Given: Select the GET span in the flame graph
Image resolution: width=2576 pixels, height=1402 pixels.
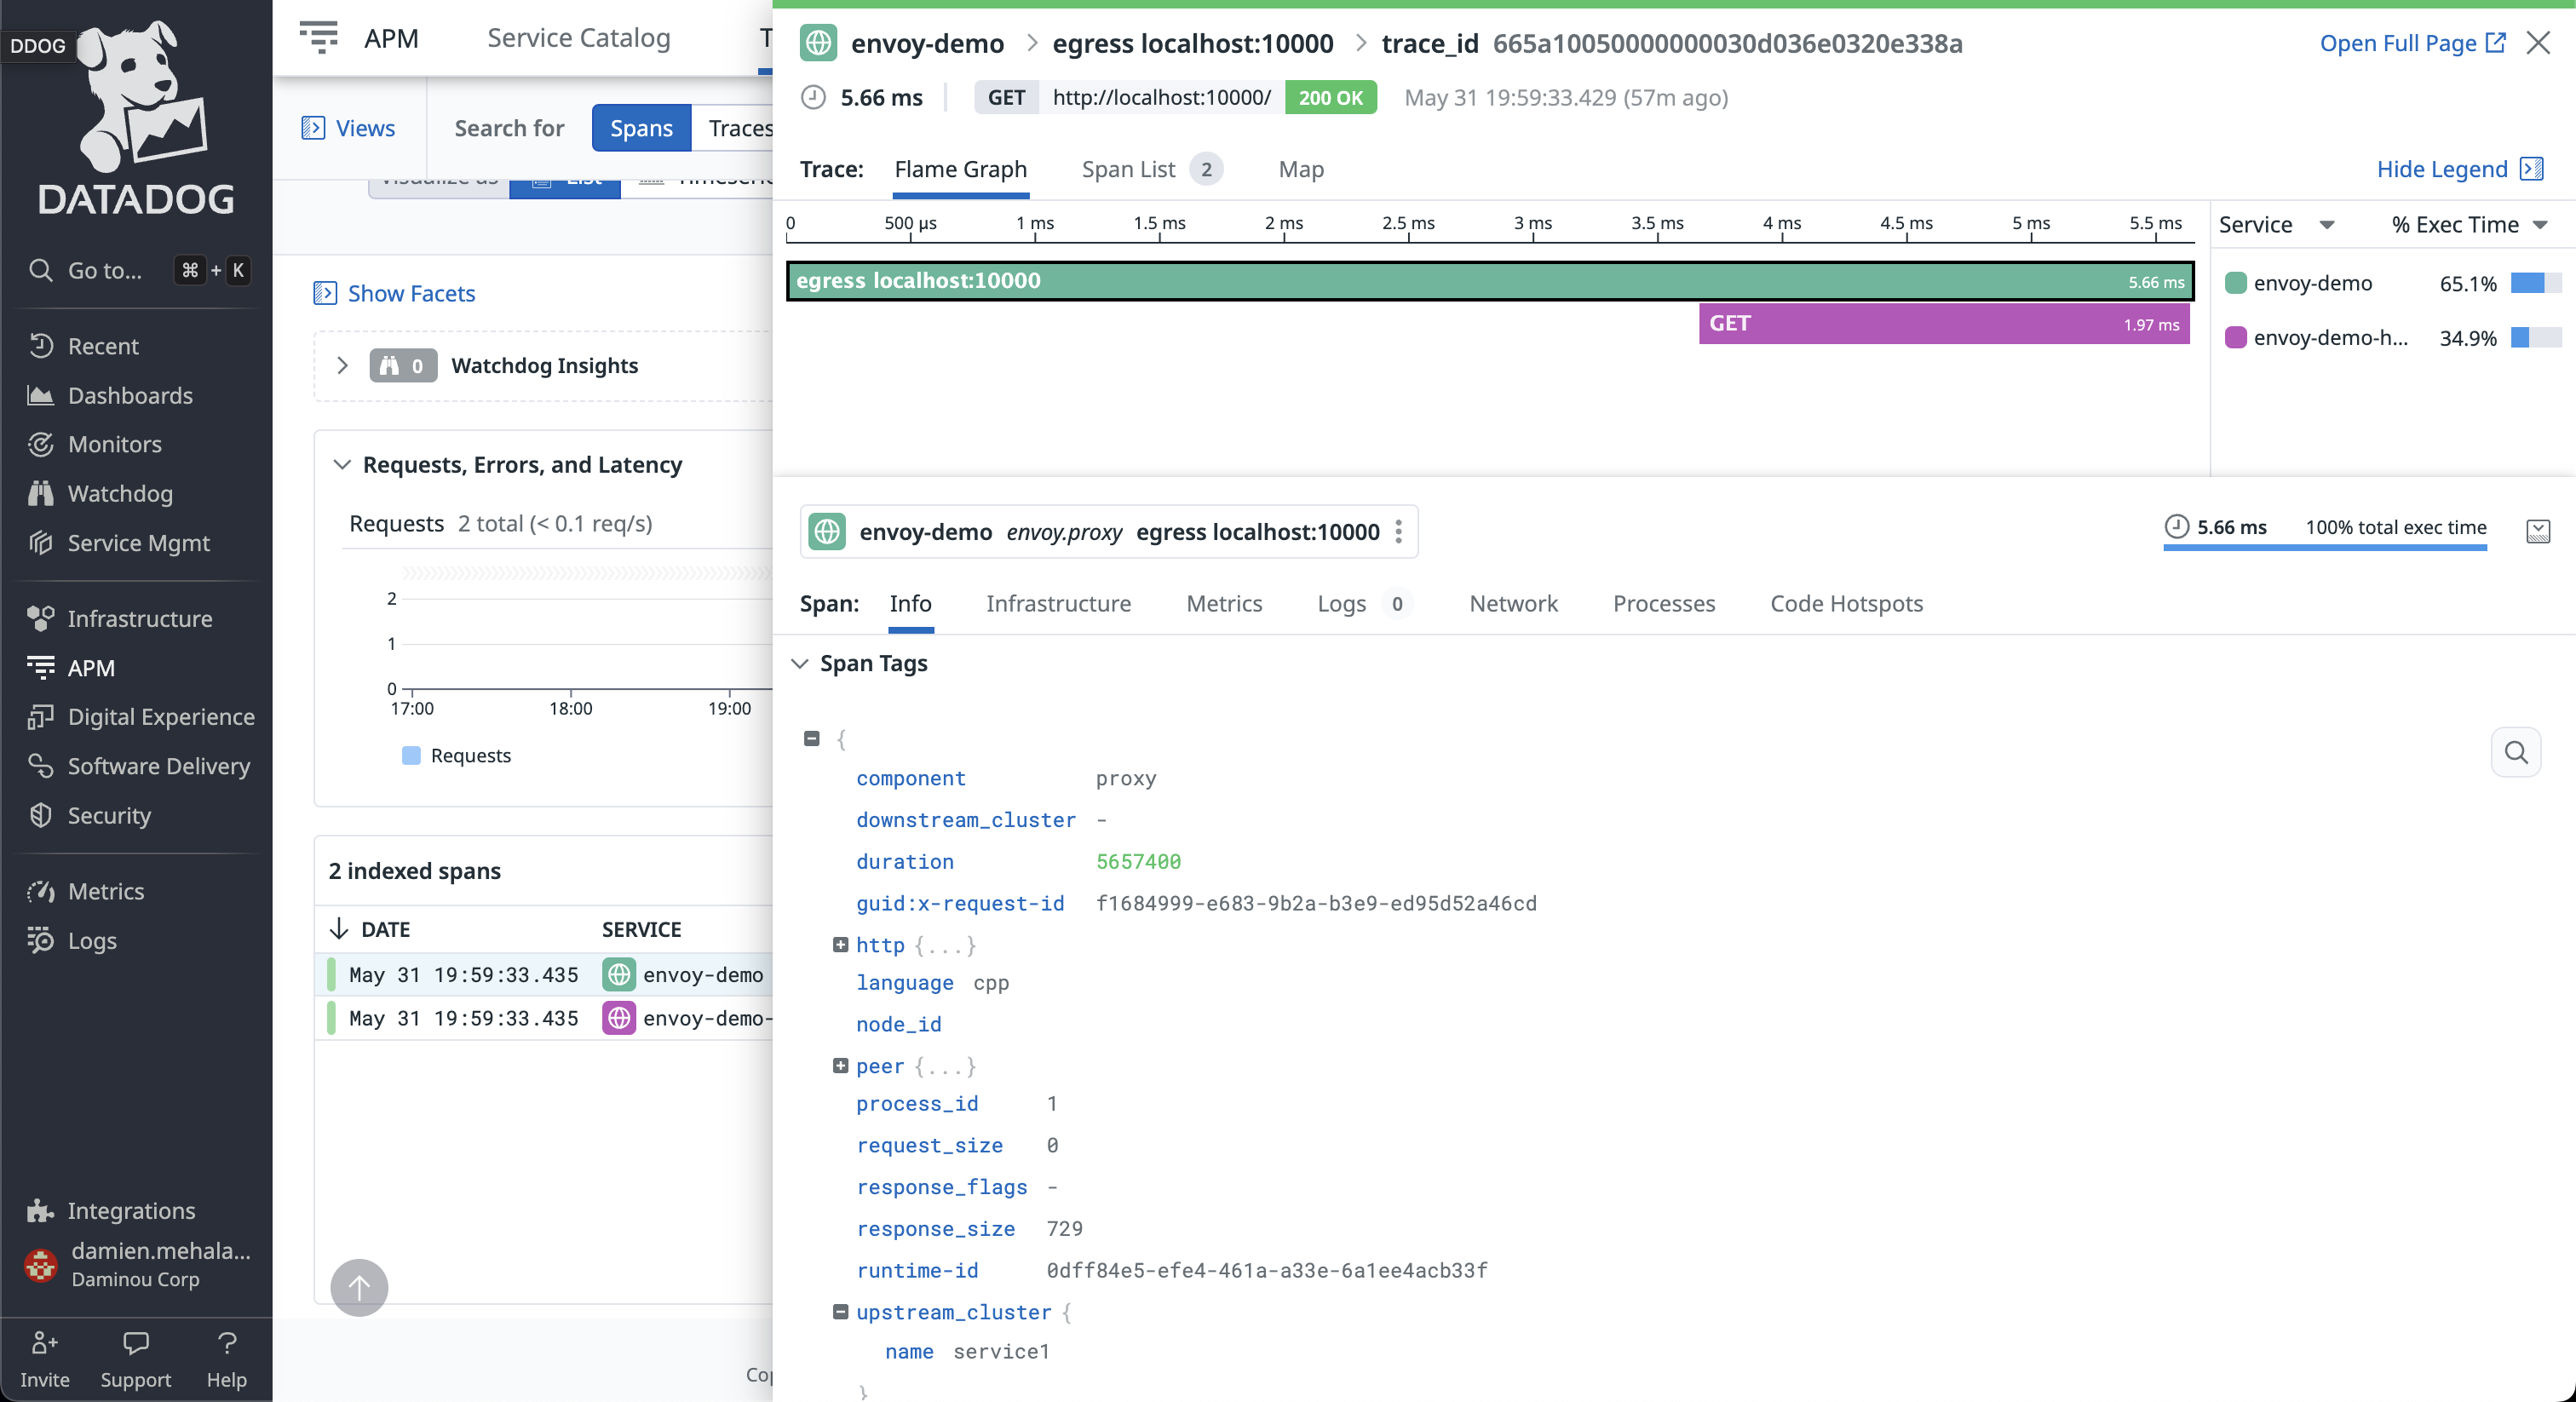Looking at the screenshot, I should [1943, 323].
